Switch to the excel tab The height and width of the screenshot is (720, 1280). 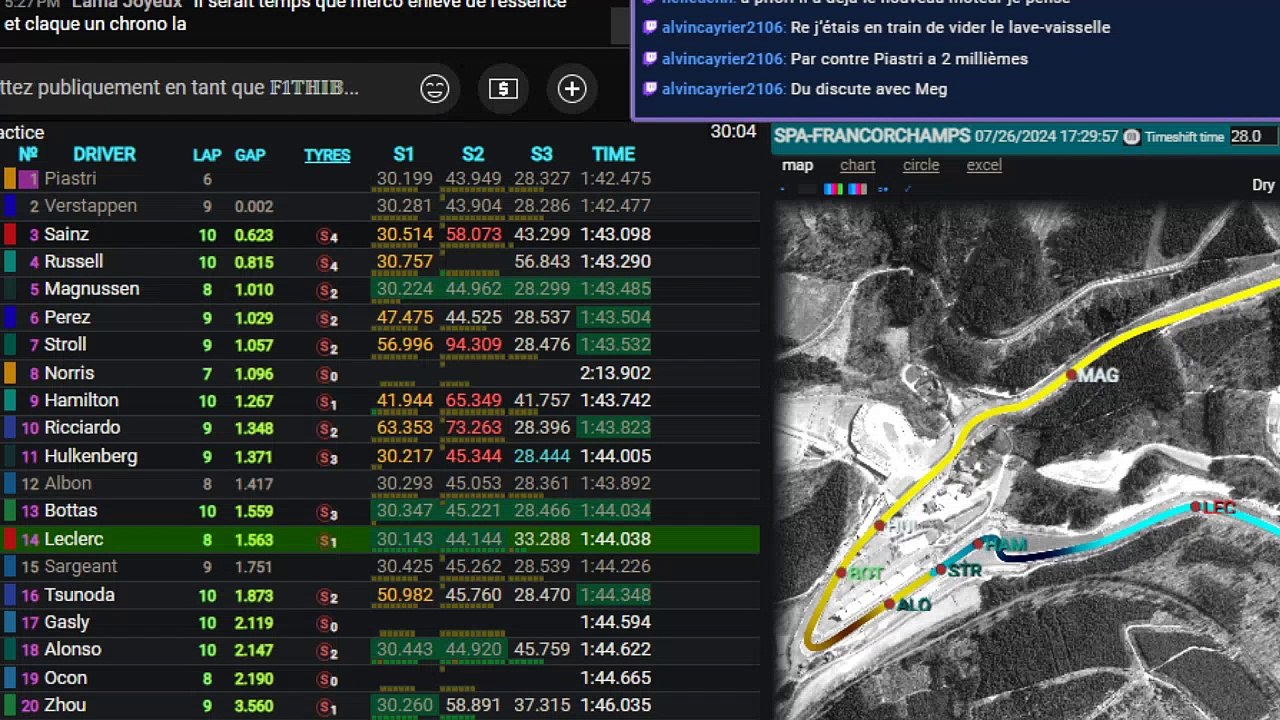[984, 165]
